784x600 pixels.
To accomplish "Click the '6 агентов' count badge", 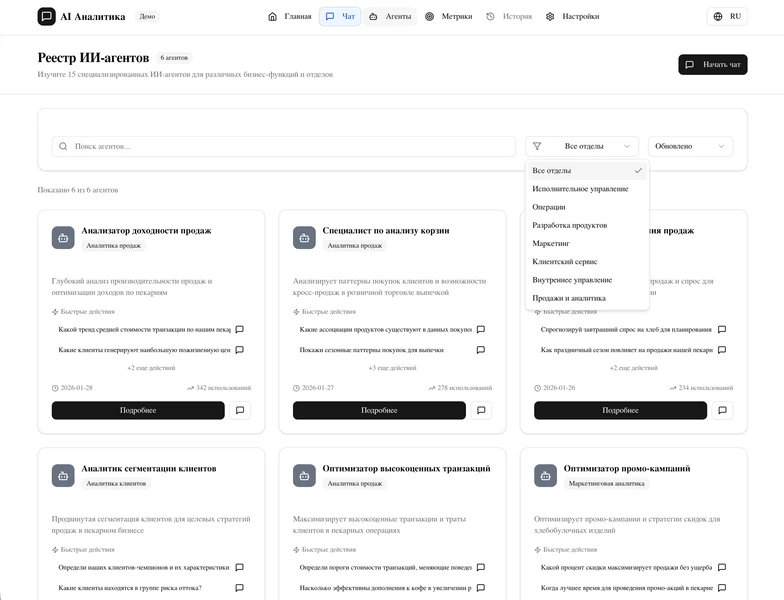I will tap(174, 58).
